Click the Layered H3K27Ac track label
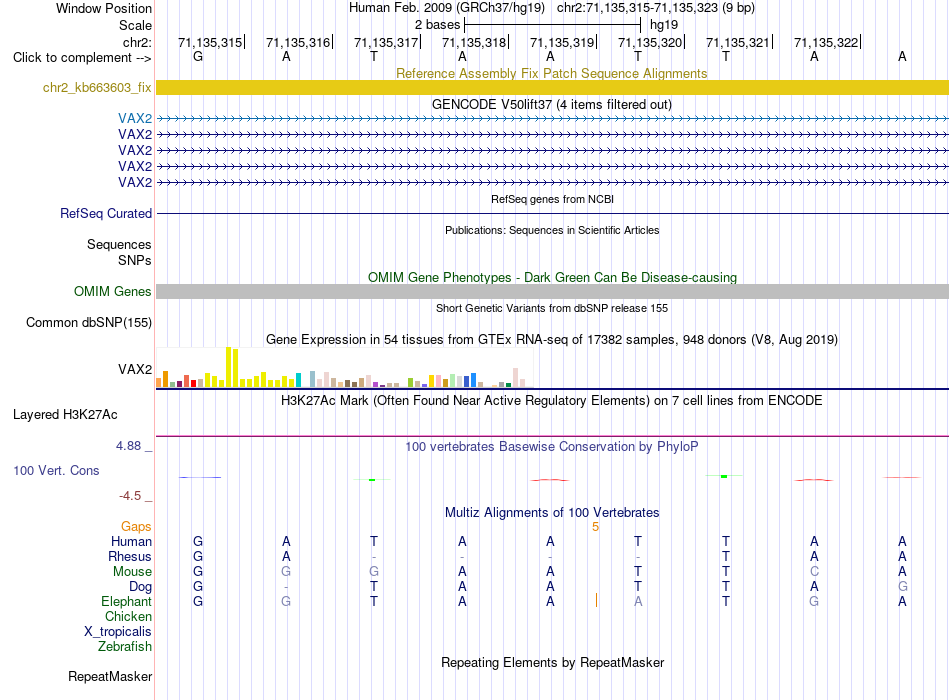950x700 pixels. tap(65, 415)
